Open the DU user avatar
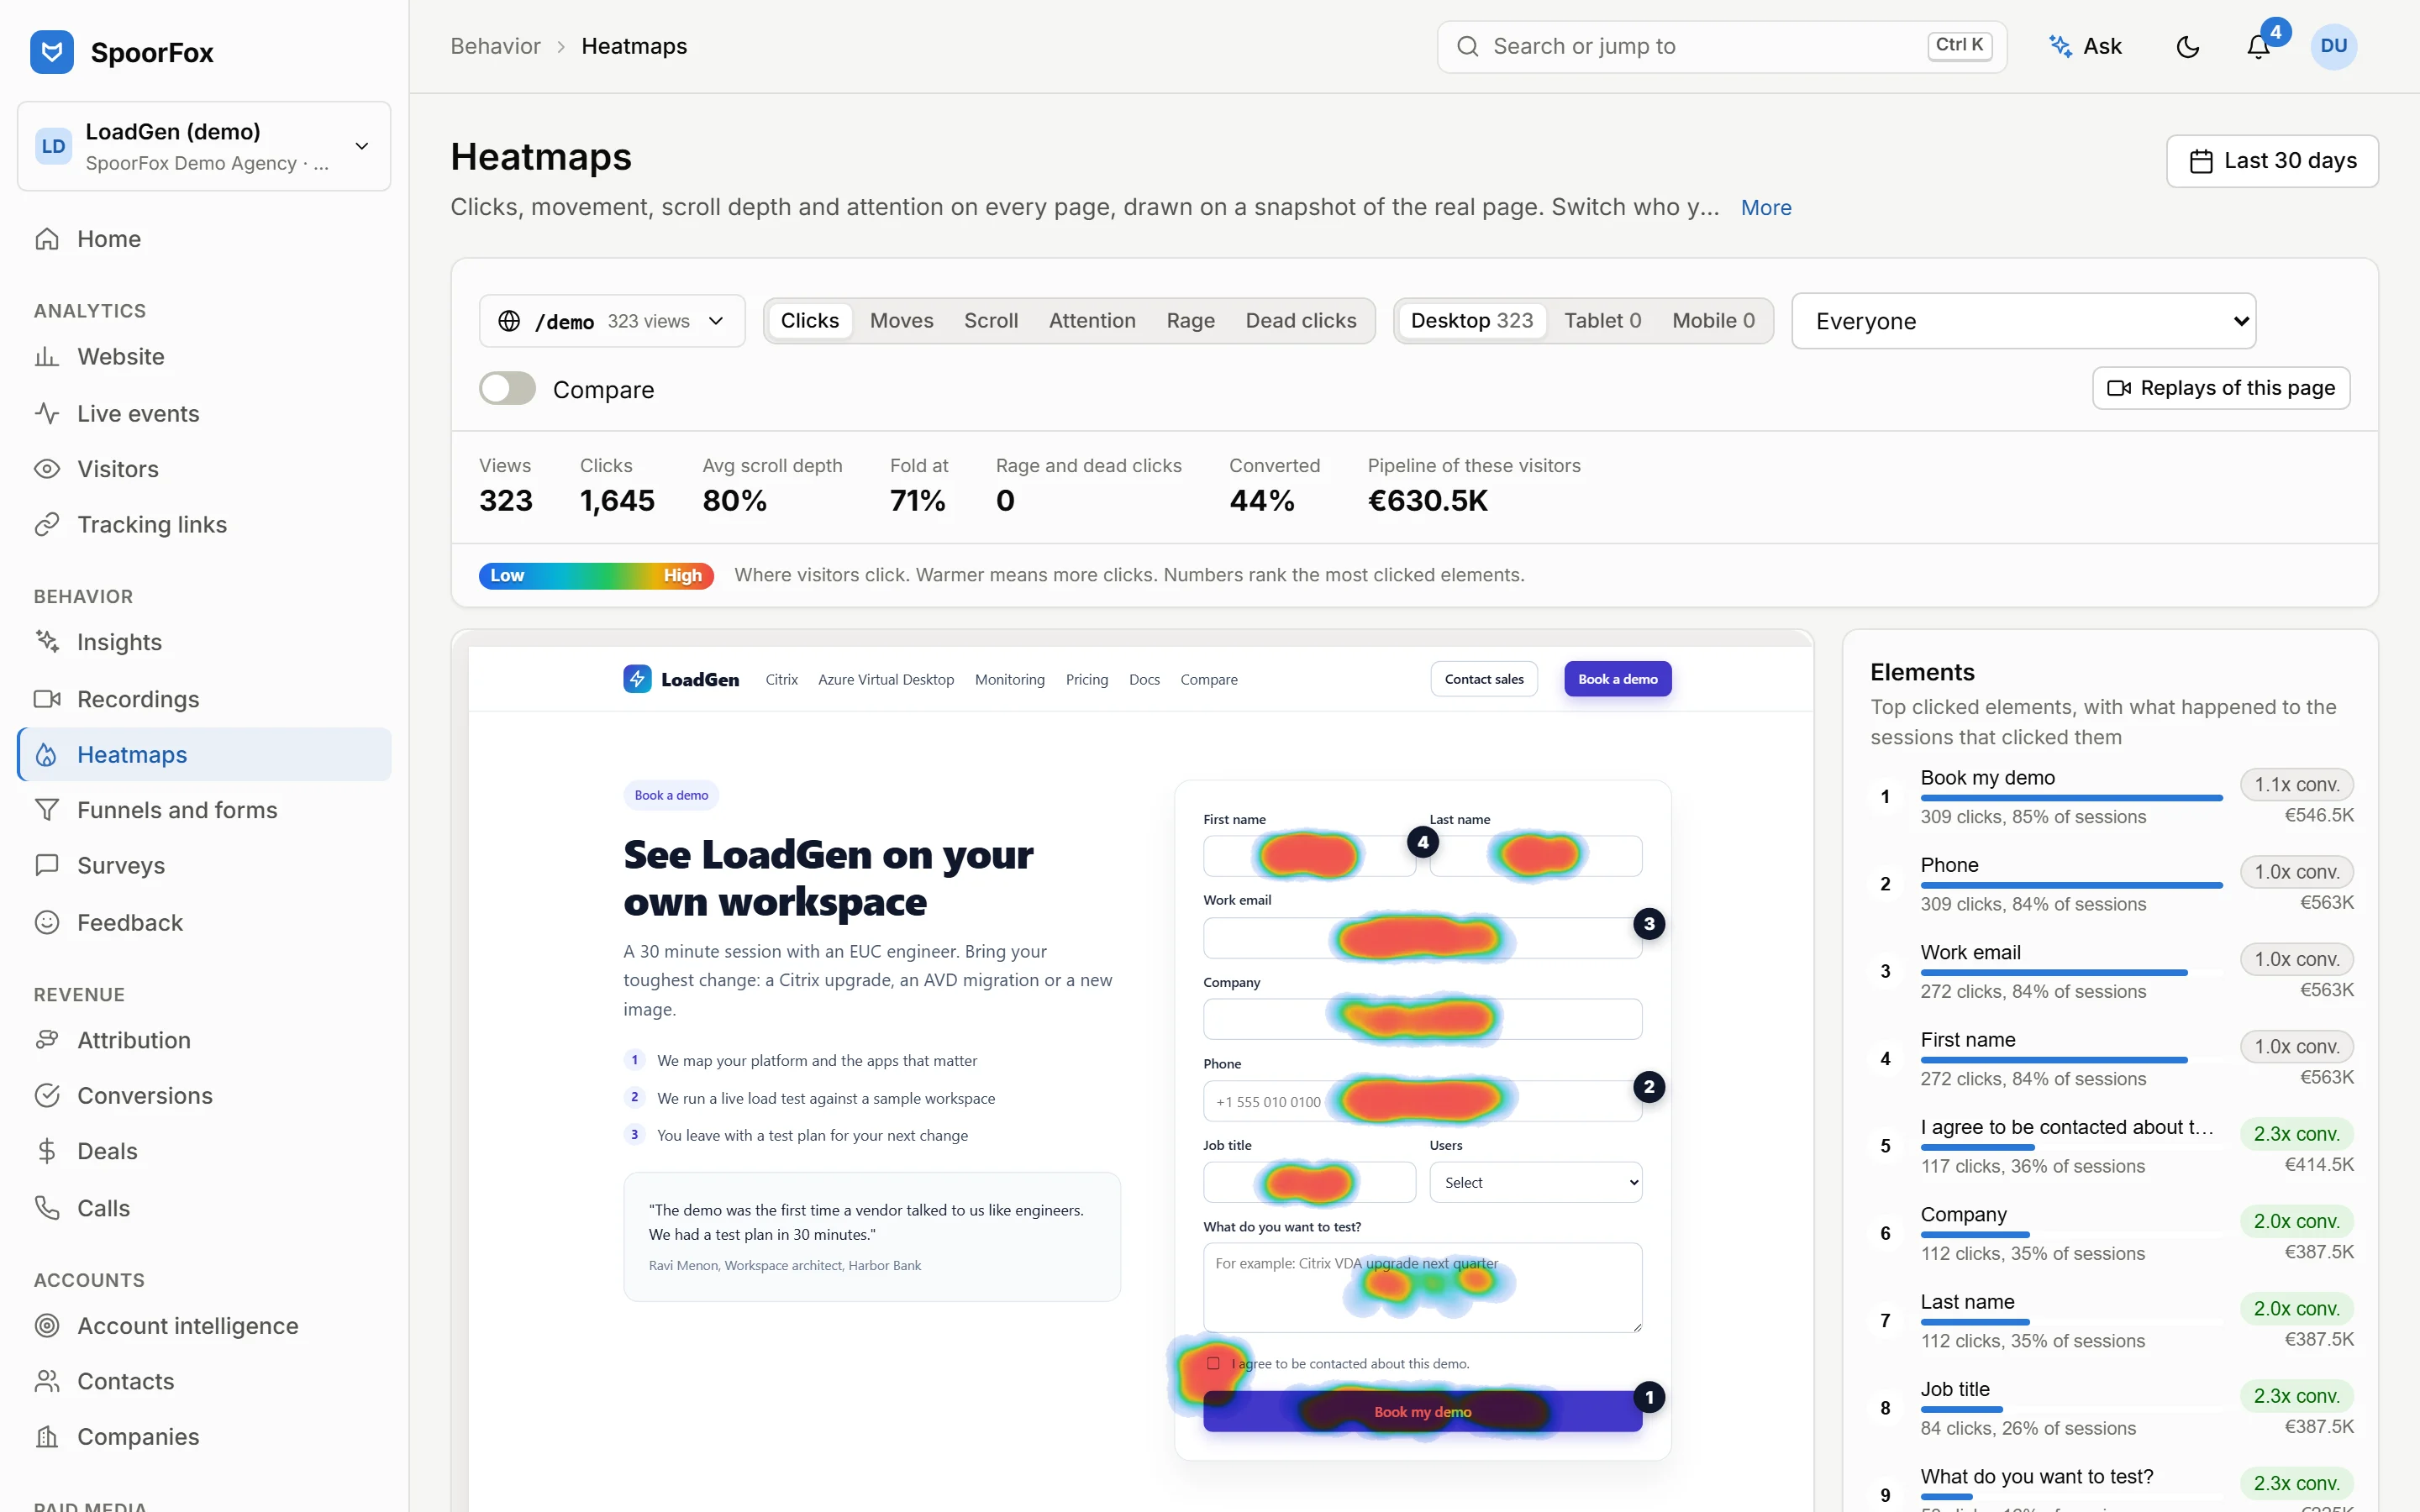 (2333, 46)
